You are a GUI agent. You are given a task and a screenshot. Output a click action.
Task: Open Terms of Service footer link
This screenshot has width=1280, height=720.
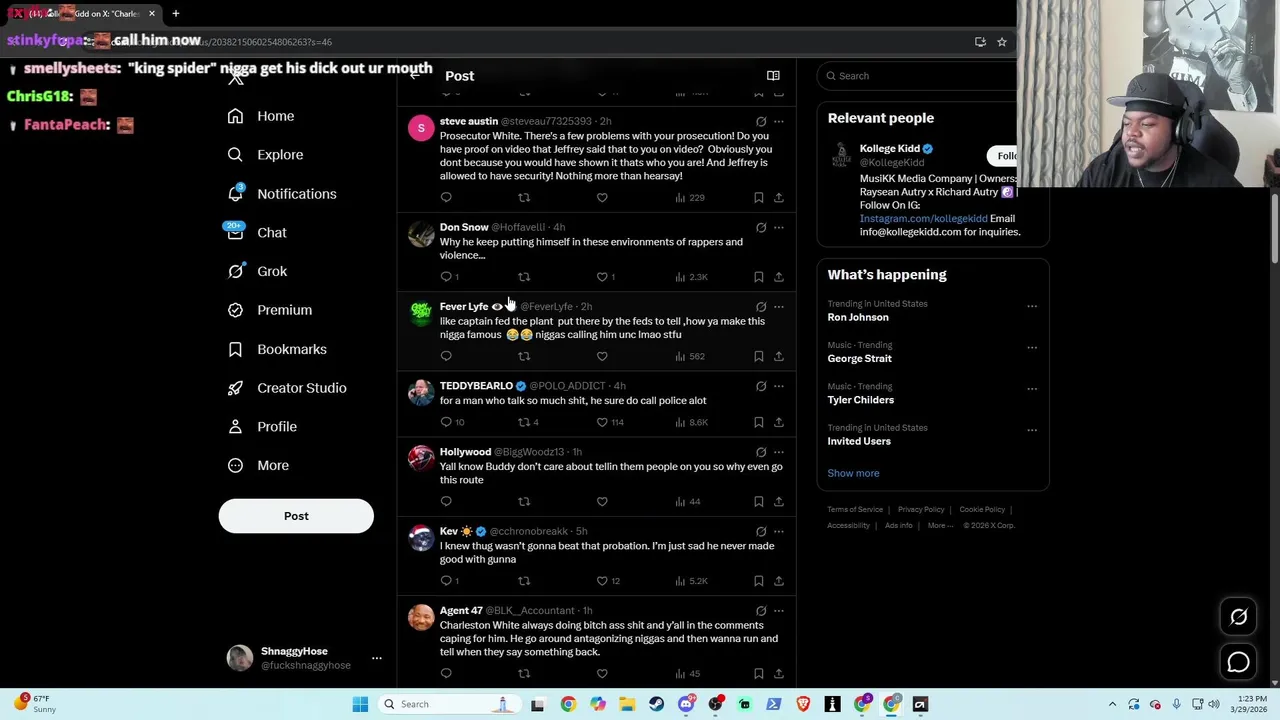tap(855, 510)
